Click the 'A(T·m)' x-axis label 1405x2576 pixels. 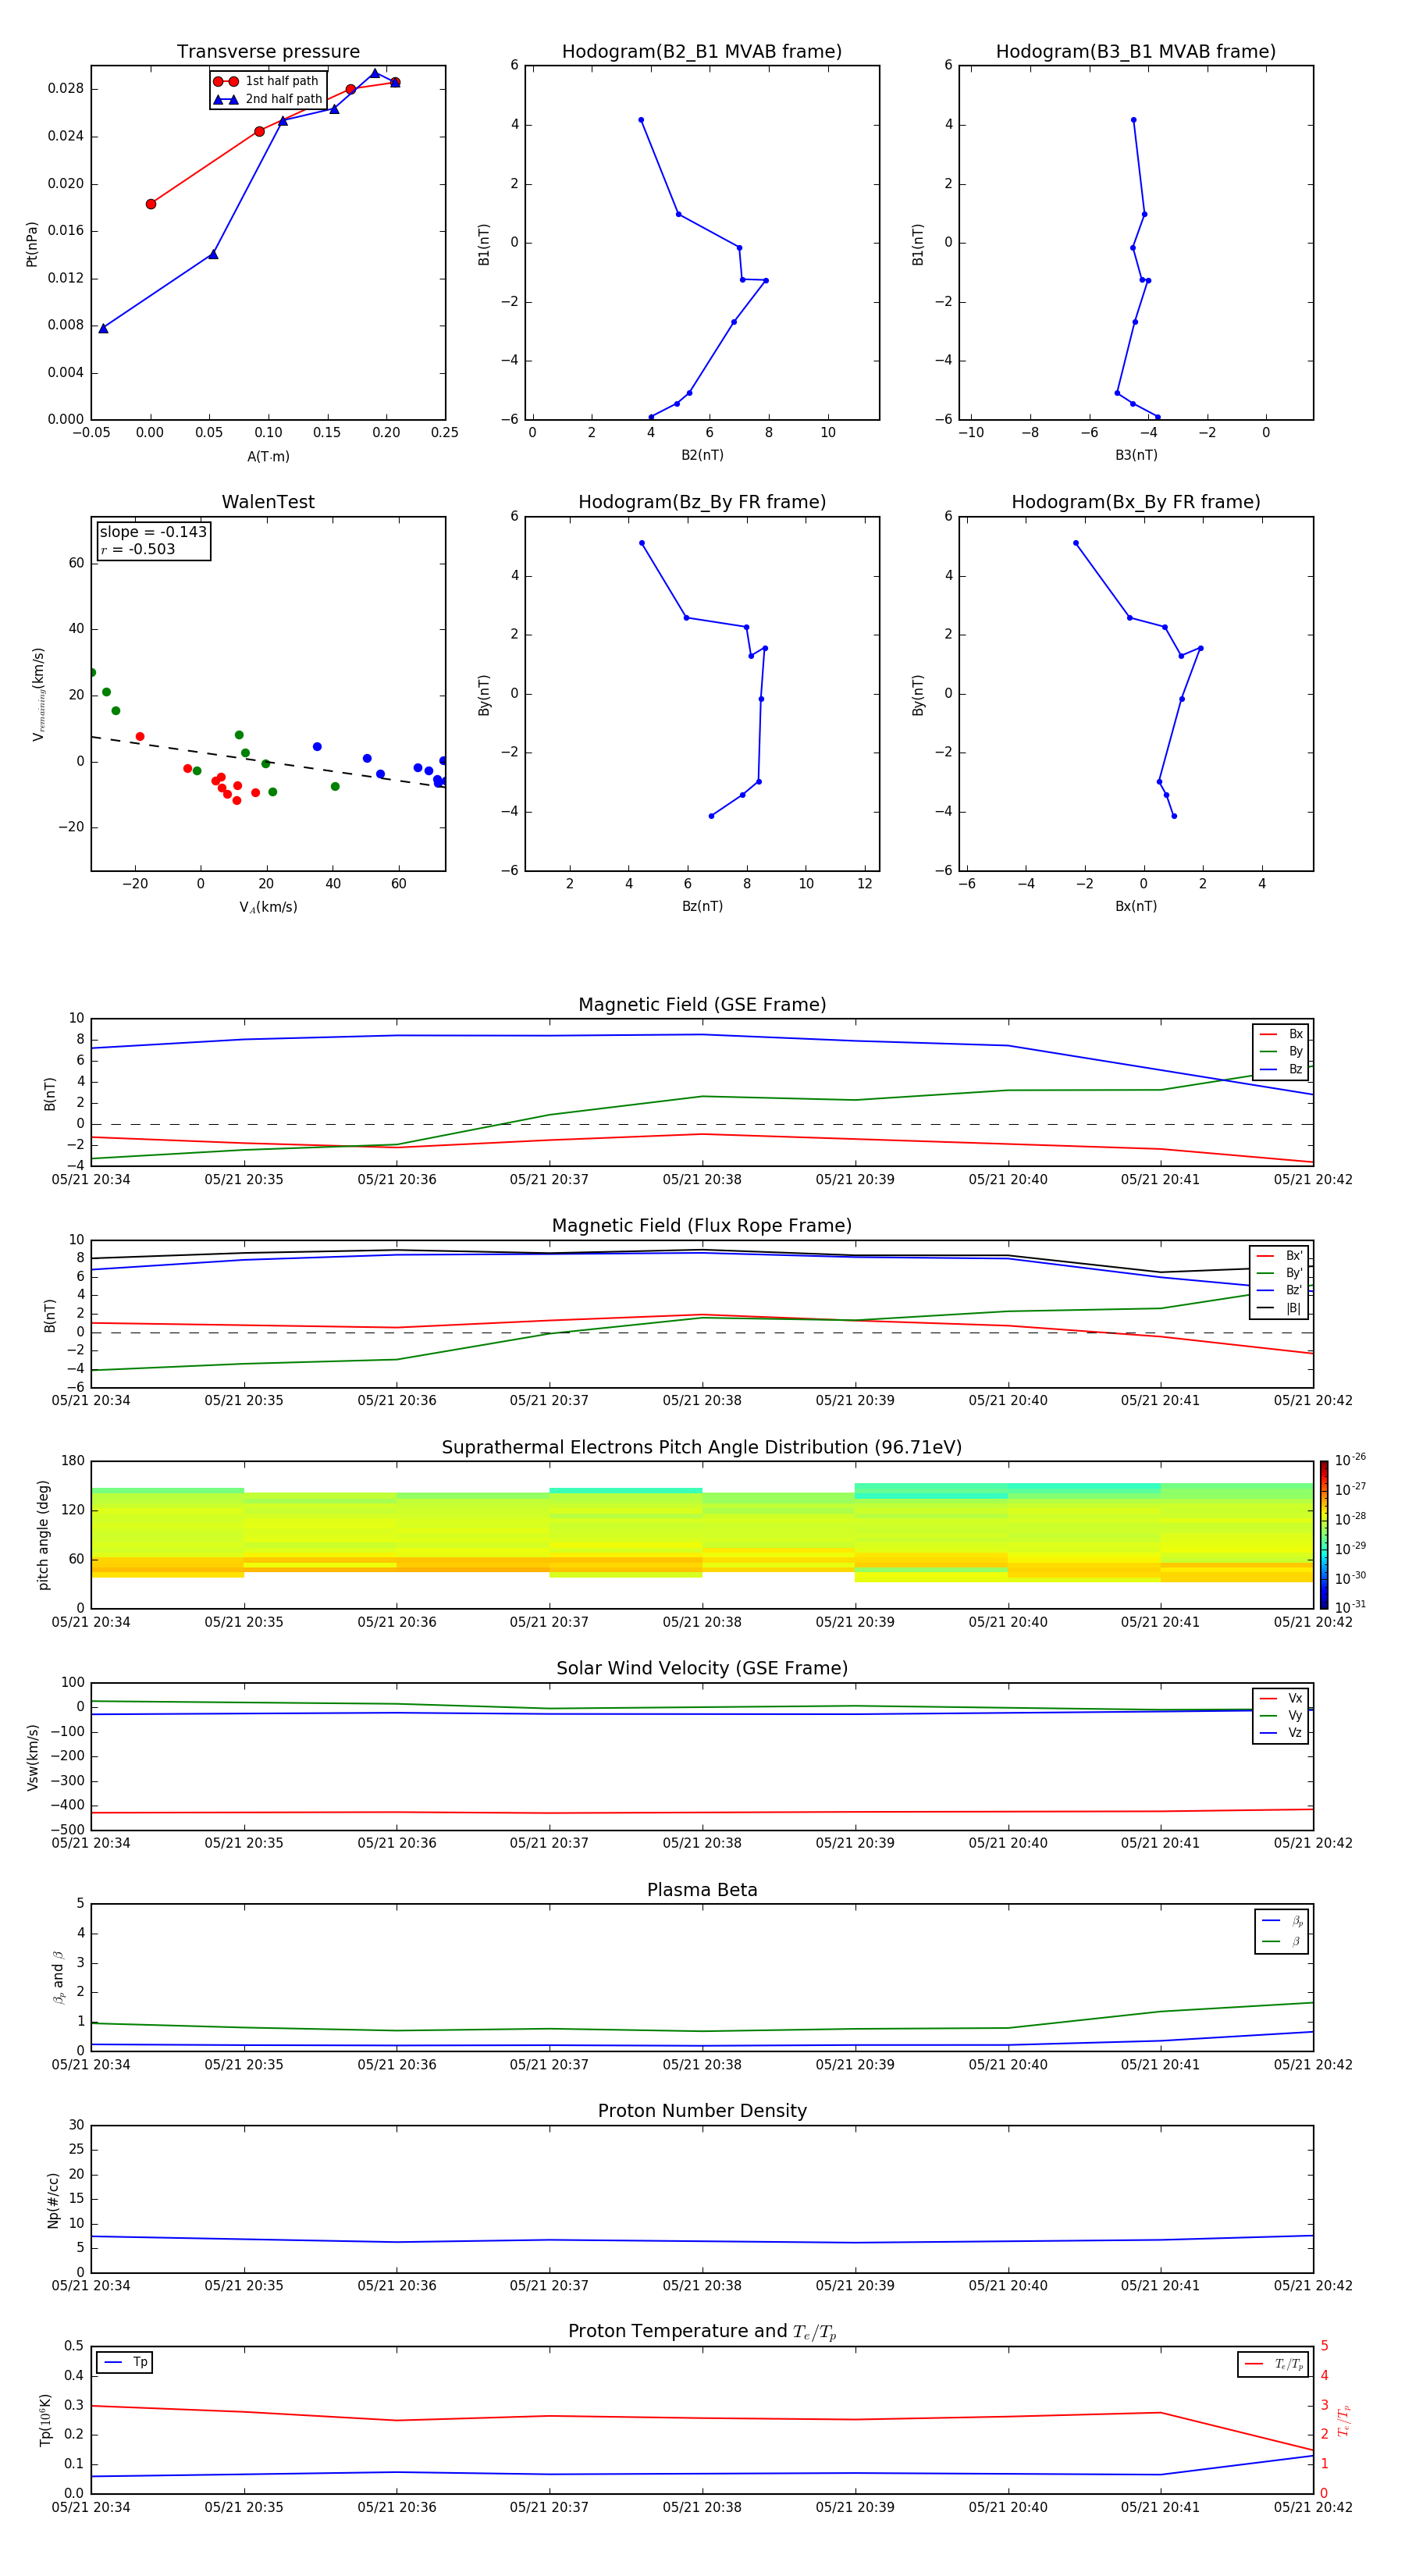pos(268,456)
